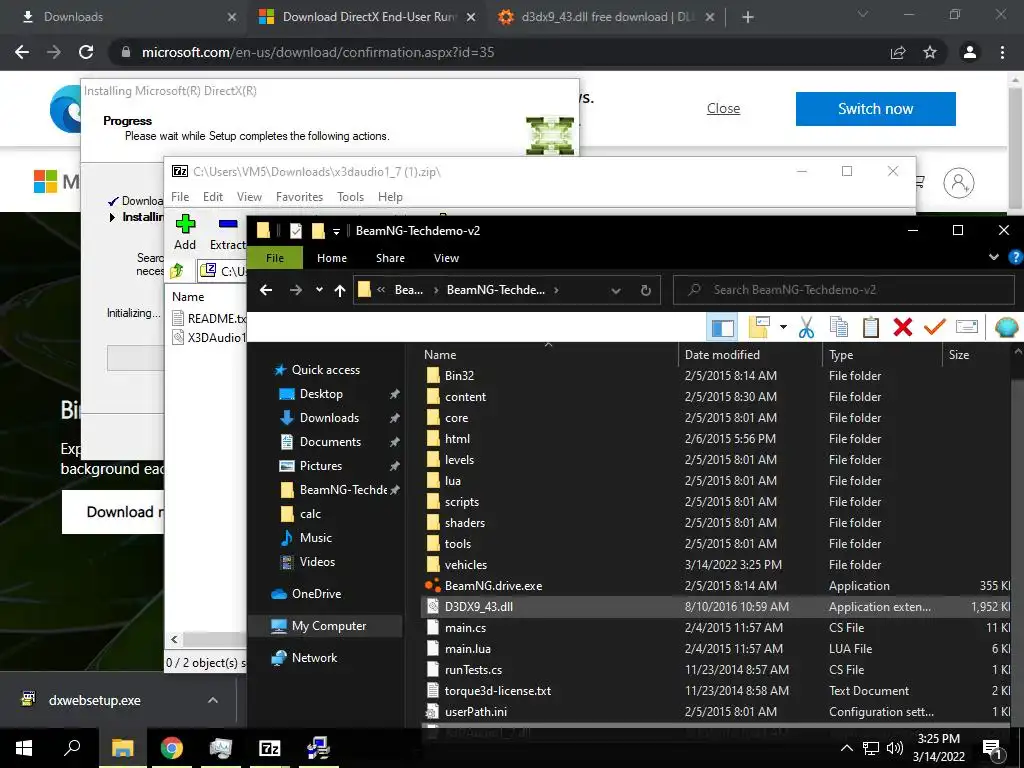Expand the Explorer ribbon chevron

pos(993,257)
